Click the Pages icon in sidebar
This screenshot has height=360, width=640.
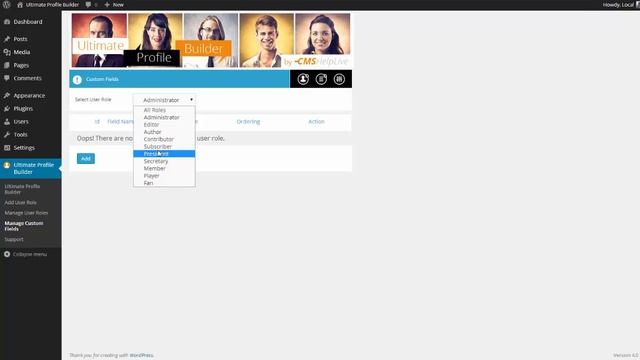[7, 65]
